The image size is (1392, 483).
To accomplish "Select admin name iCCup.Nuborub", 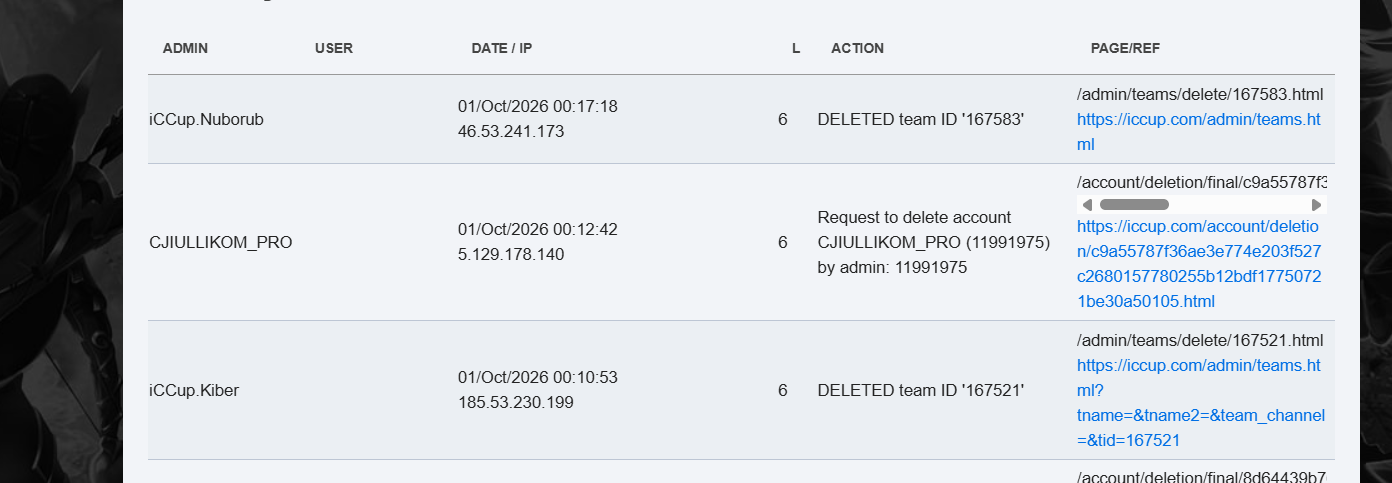I will coord(206,119).
